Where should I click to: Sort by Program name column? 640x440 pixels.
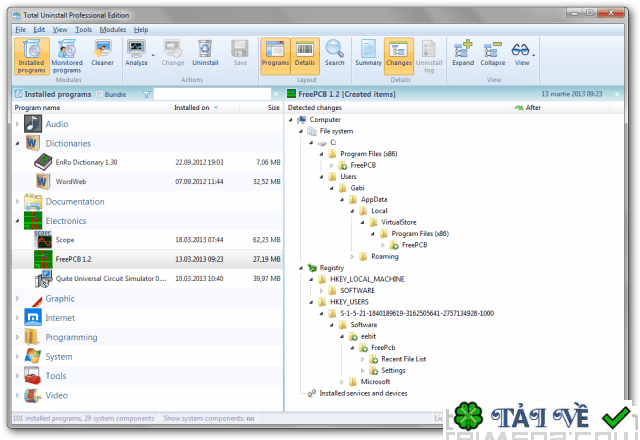tap(91, 108)
